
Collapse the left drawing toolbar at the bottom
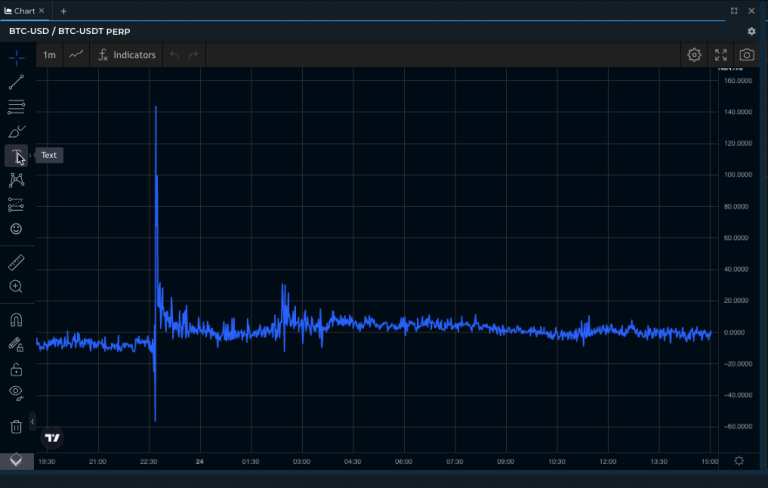coord(16,461)
